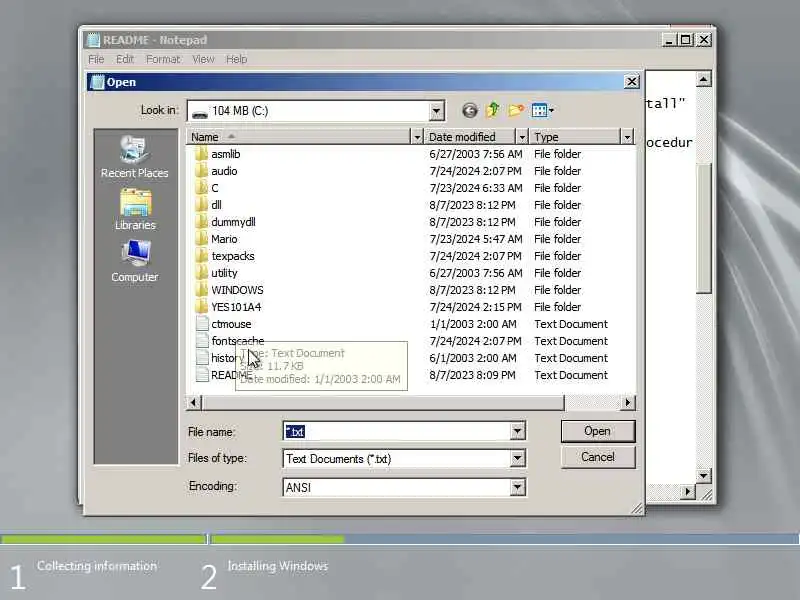Viewport: 800px width, 600px height.
Task: Click into the File name input field
Action: click(x=397, y=432)
